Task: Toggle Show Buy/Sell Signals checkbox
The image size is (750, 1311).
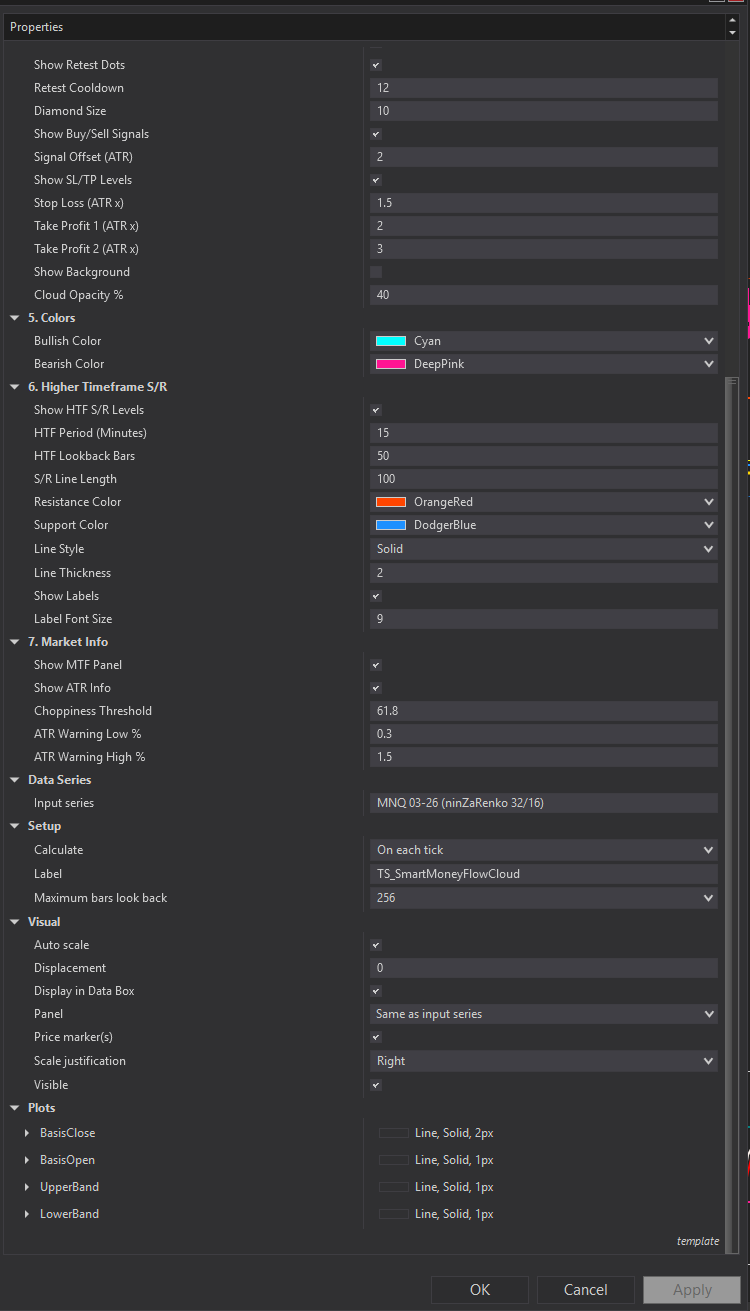Action: pyautogui.click(x=376, y=134)
